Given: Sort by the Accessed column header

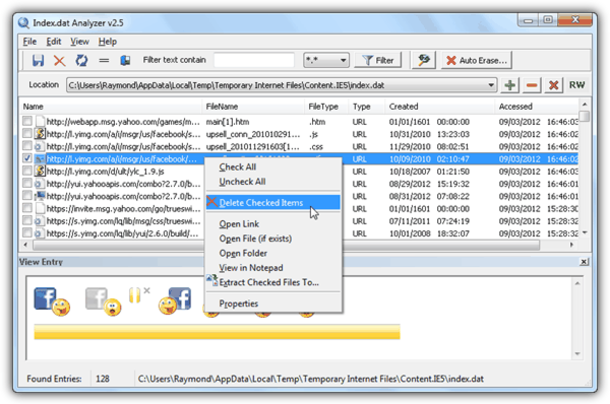Looking at the screenshot, I should click(537, 106).
